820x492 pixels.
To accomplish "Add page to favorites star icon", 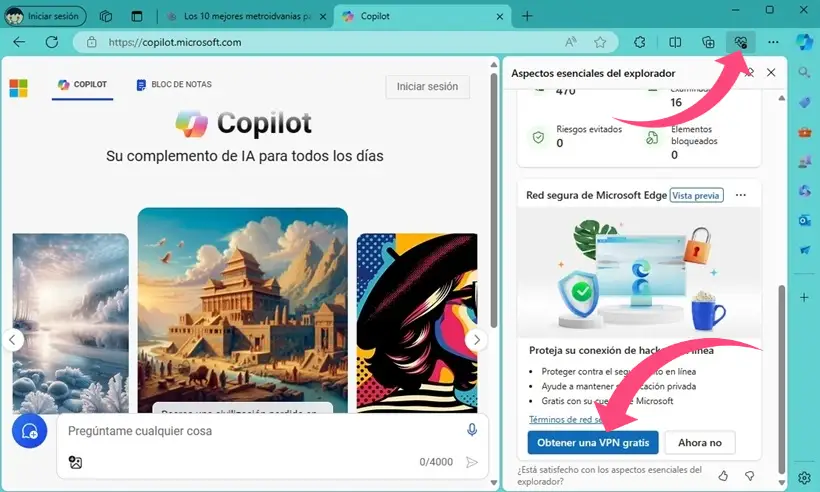I will (600, 42).
